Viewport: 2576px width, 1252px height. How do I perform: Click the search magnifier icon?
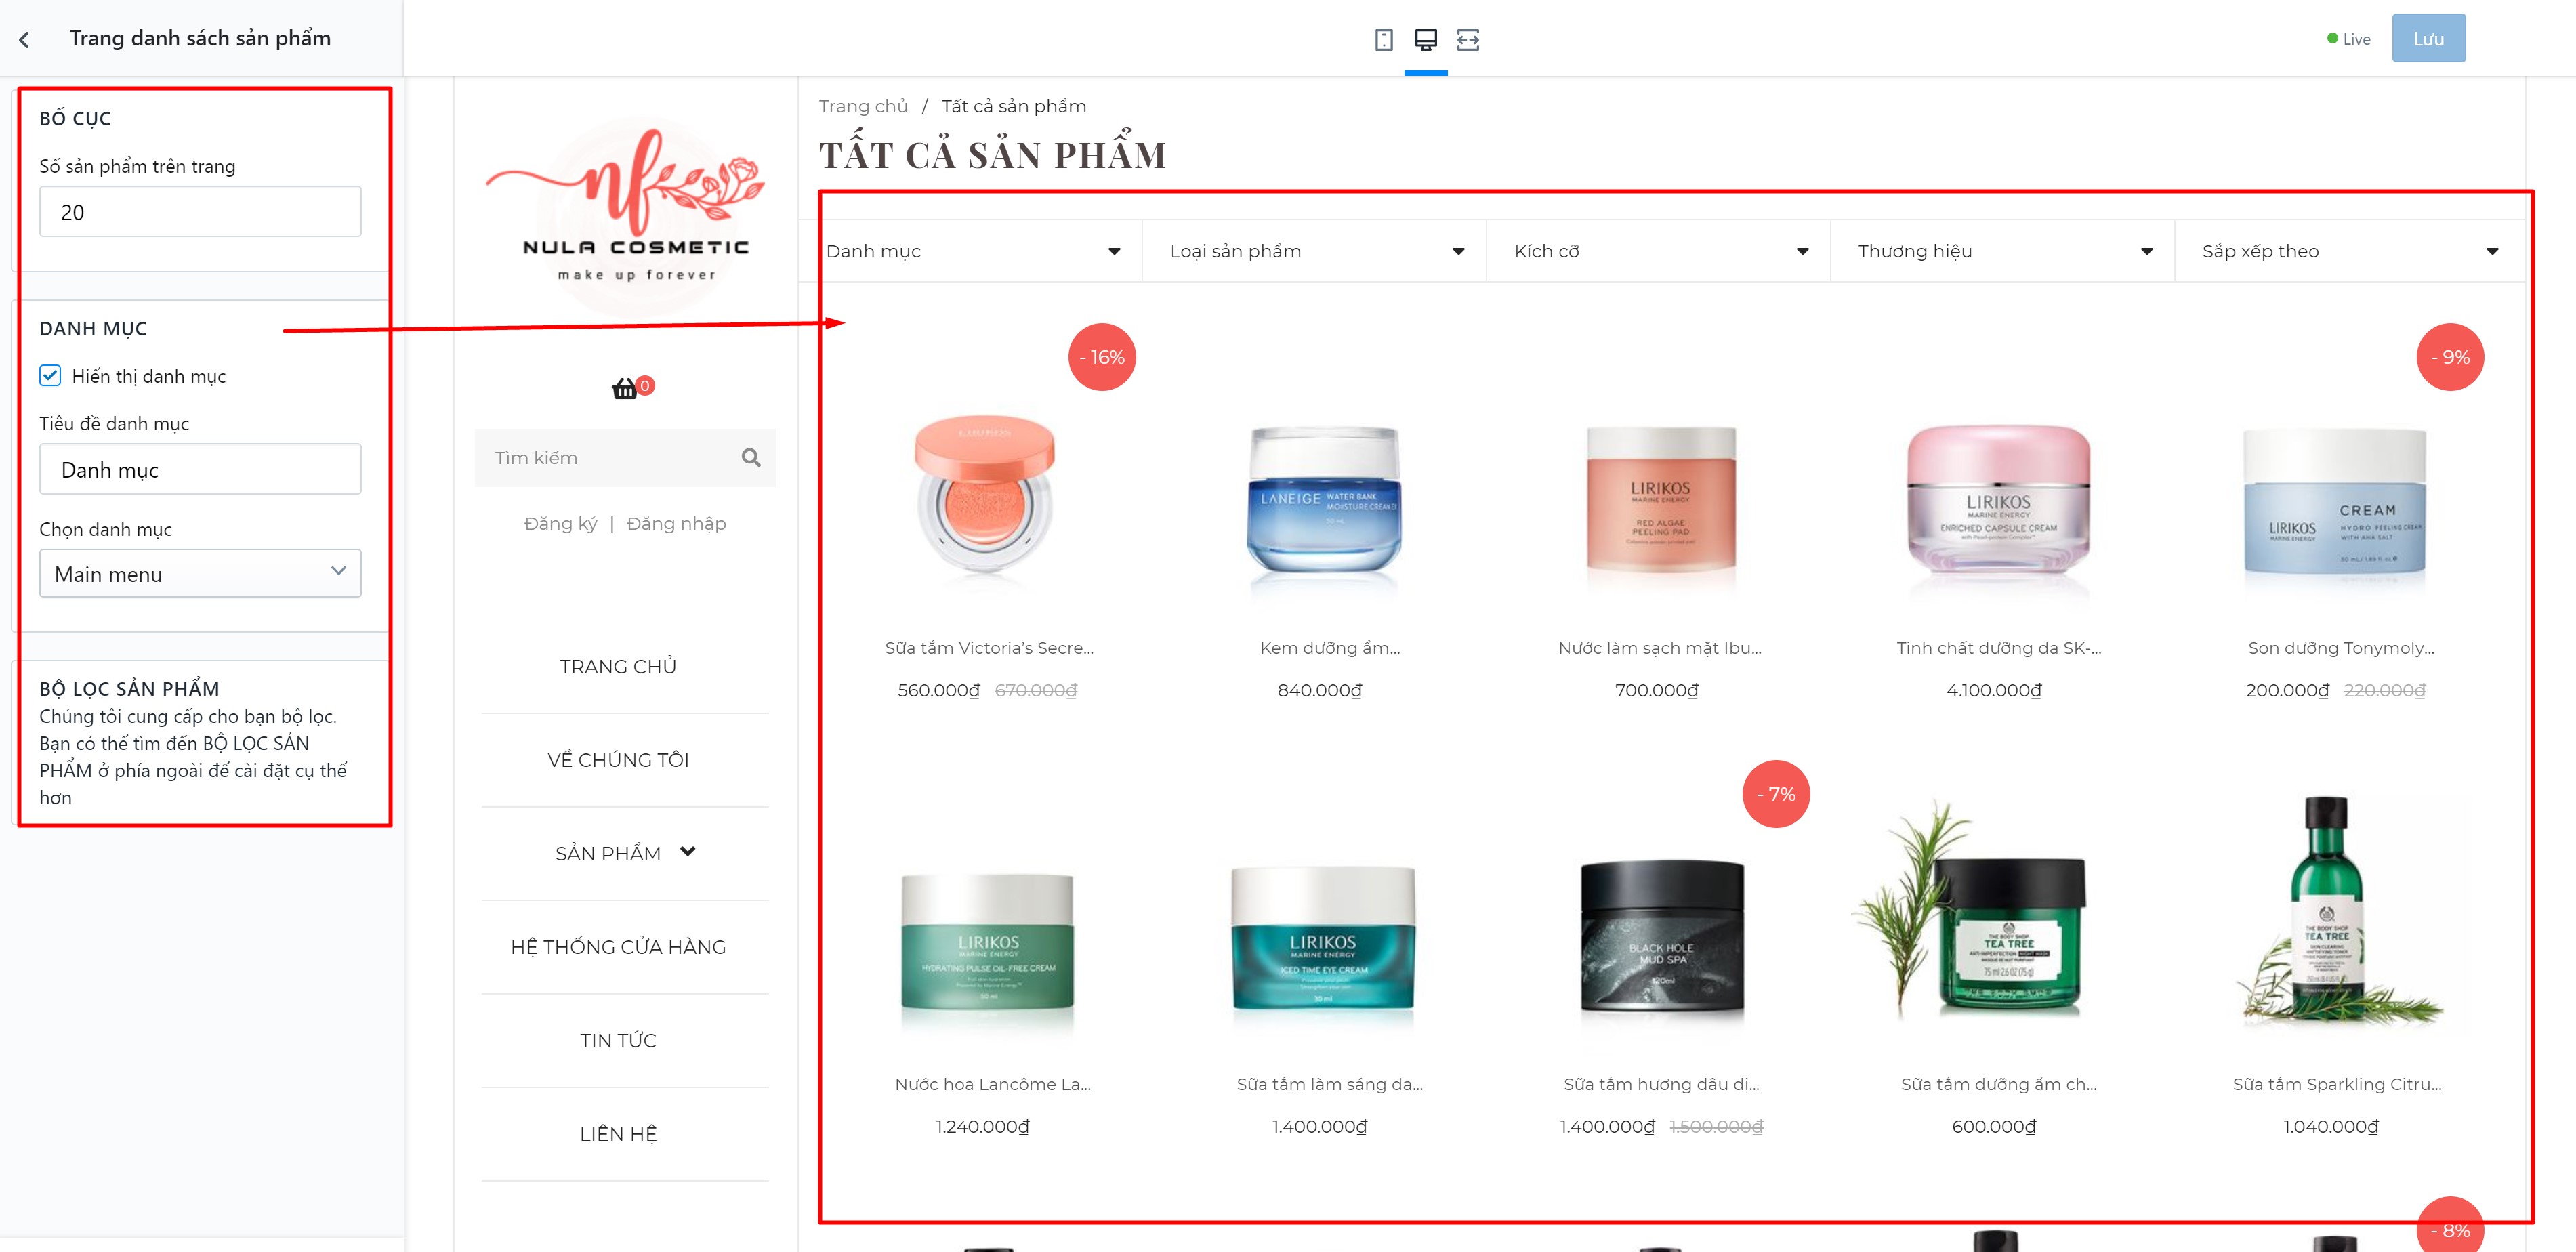pos(751,458)
